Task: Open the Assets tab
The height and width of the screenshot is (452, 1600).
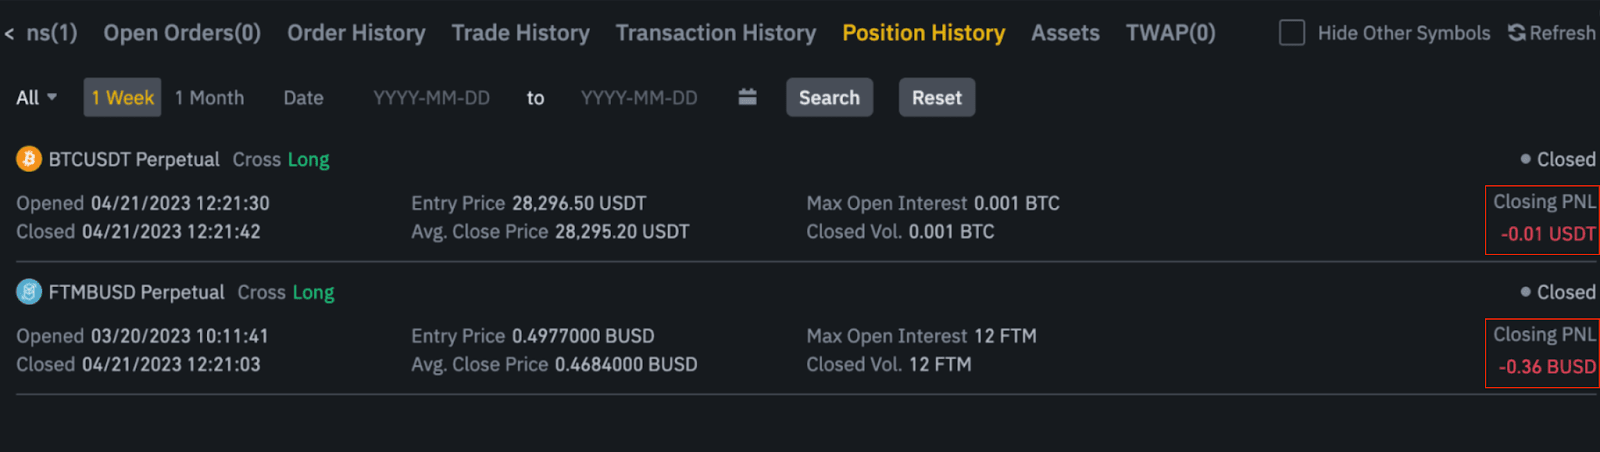Action: [1065, 33]
